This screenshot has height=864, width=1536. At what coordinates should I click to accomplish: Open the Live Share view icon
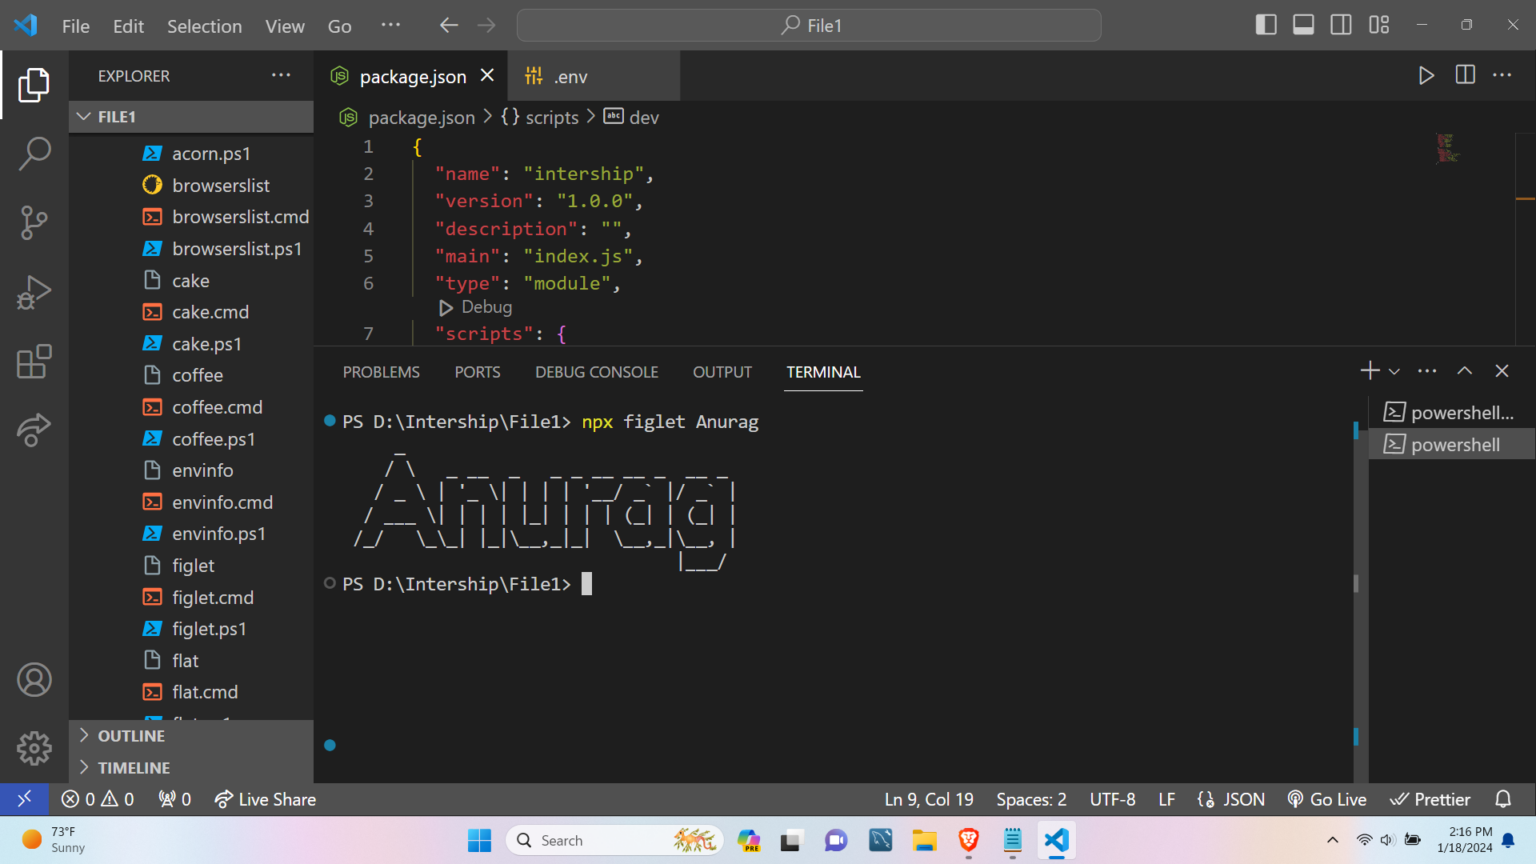34,430
